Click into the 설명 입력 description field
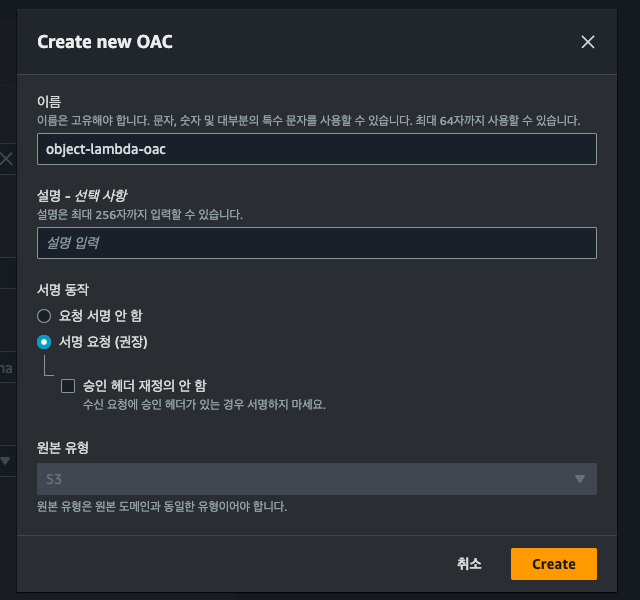Image resolution: width=640 pixels, height=600 pixels. pyautogui.click(x=316, y=243)
